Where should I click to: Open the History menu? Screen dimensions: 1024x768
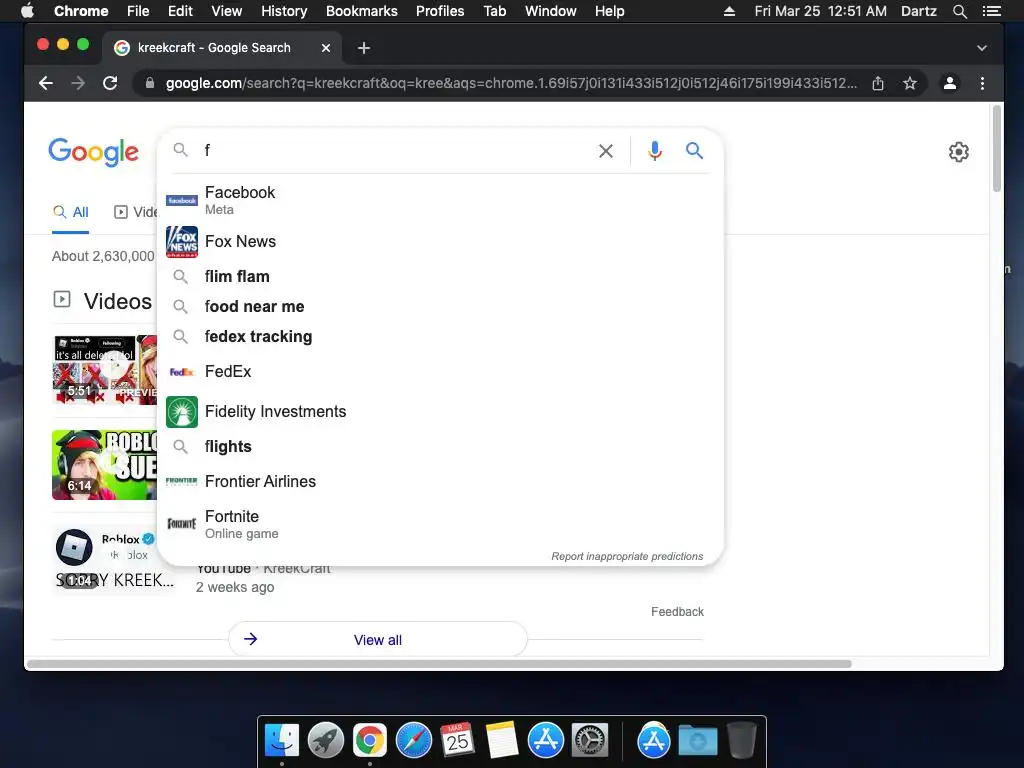tap(284, 11)
